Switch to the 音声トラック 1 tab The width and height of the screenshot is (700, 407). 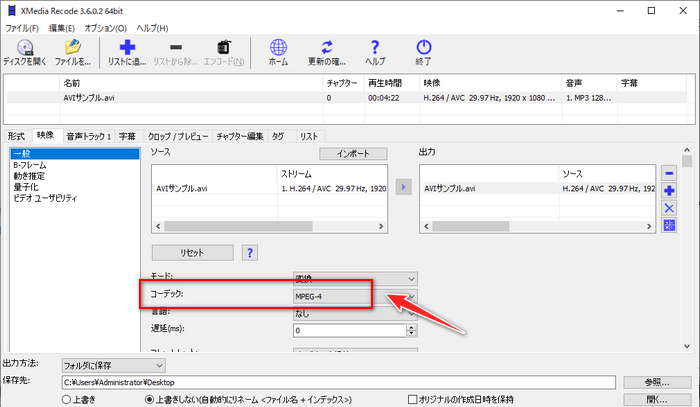click(x=88, y=135)
